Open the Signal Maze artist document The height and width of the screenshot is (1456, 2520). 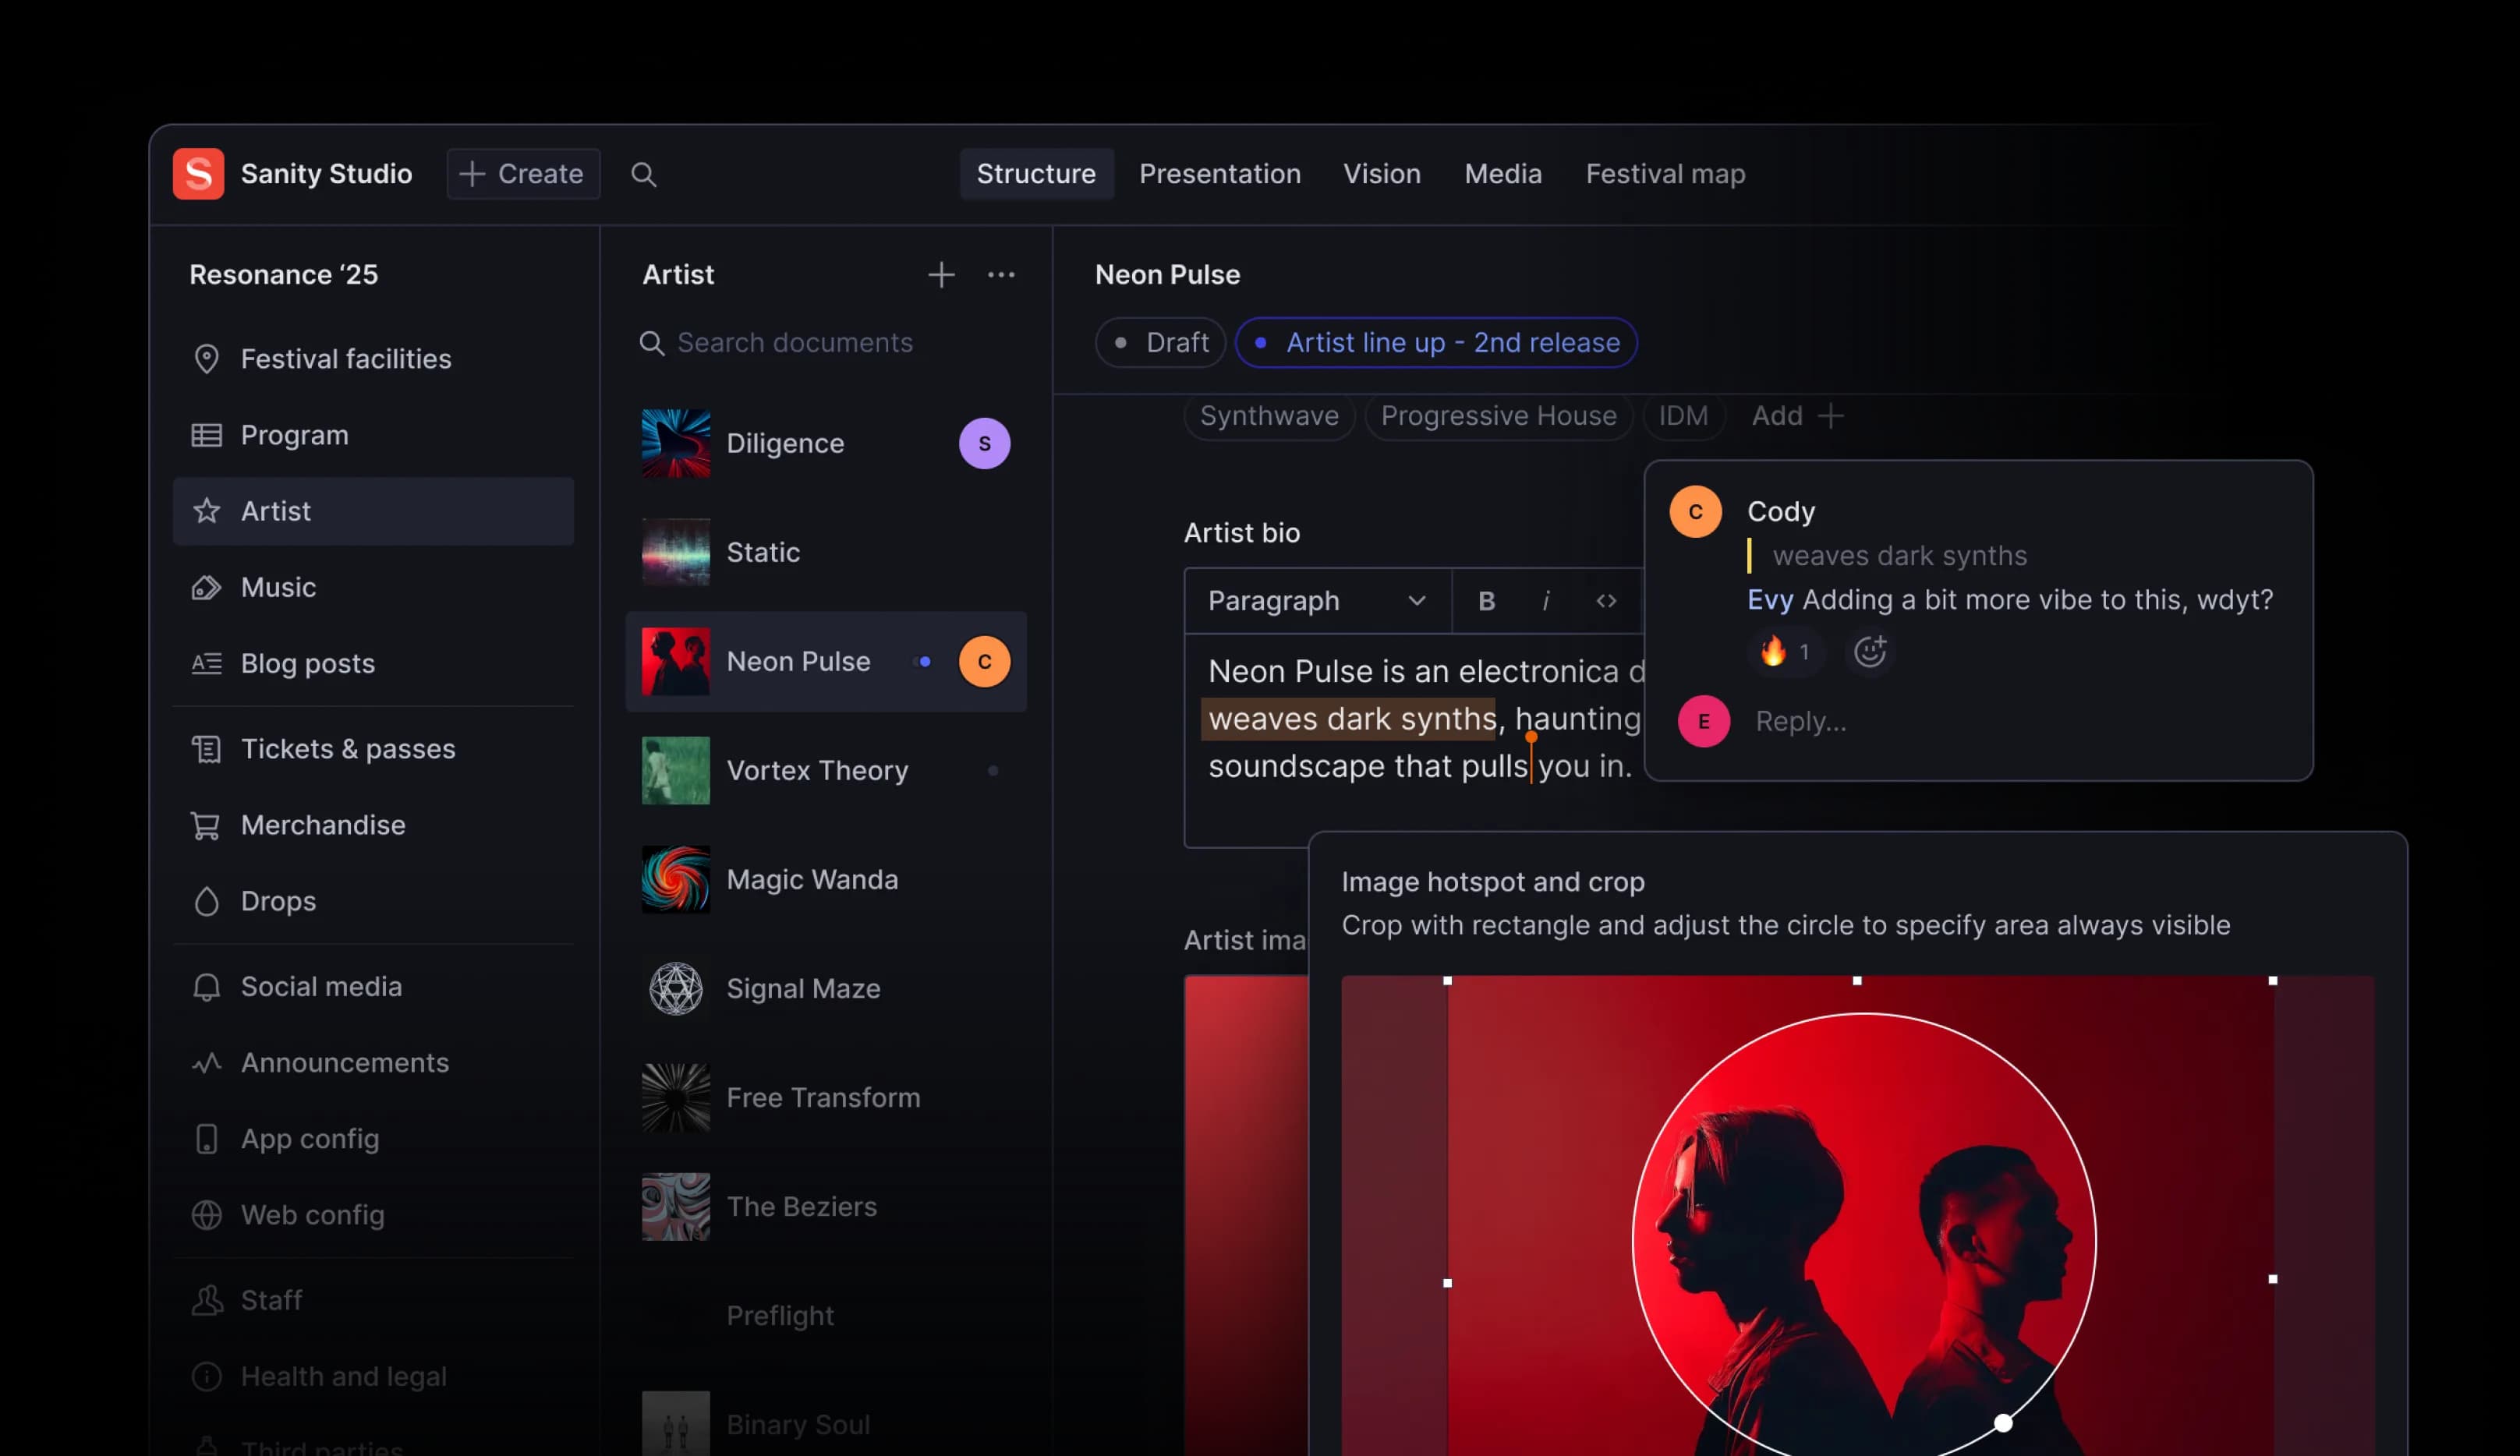click(x=826, y=989)
